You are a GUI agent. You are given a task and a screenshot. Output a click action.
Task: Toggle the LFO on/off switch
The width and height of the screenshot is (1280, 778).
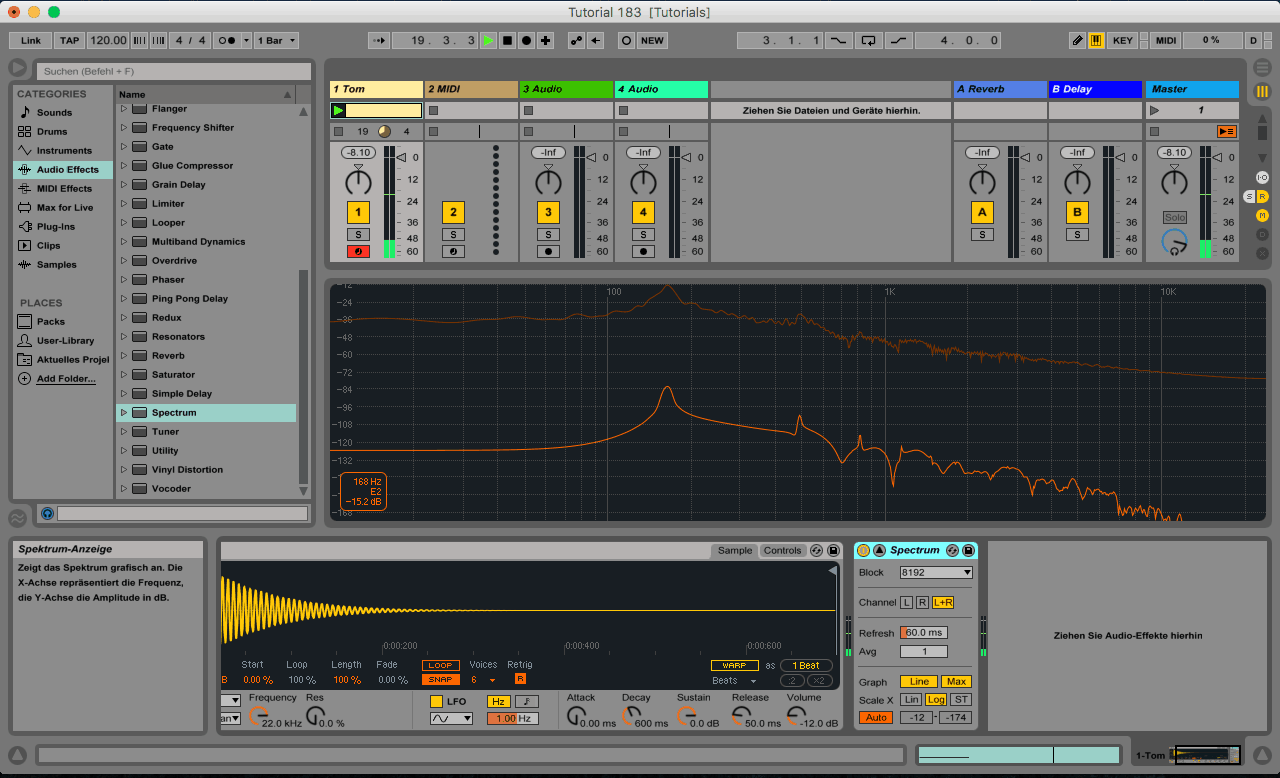436,701
